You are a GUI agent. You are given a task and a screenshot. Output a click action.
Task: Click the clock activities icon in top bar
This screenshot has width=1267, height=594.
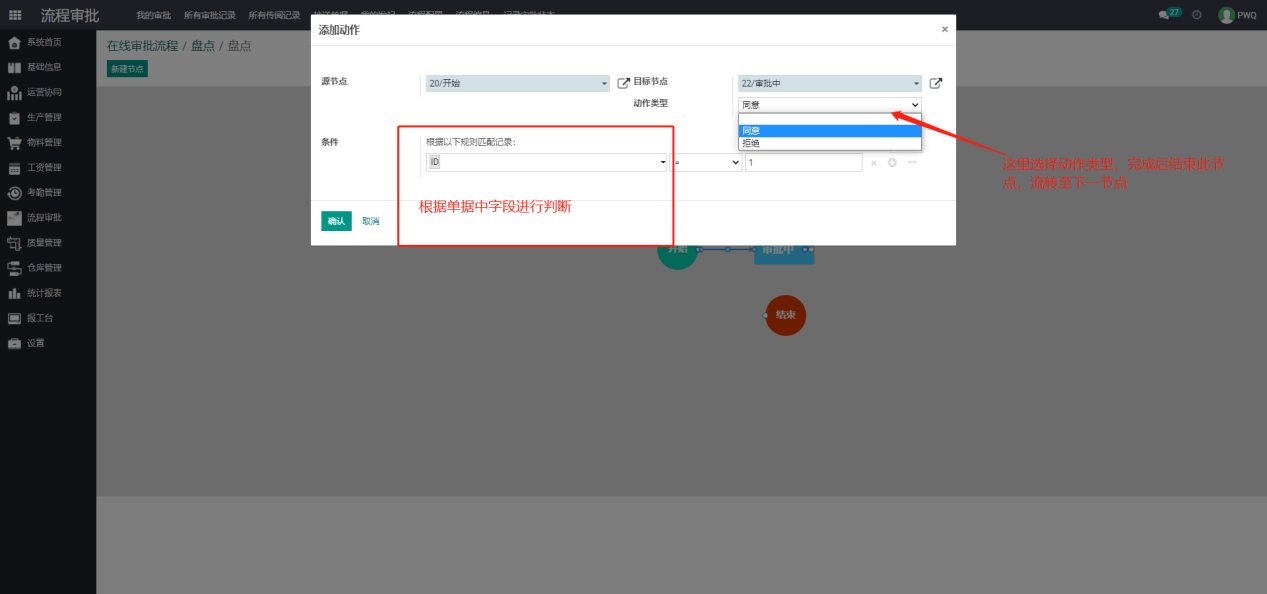click(1196, 15)
